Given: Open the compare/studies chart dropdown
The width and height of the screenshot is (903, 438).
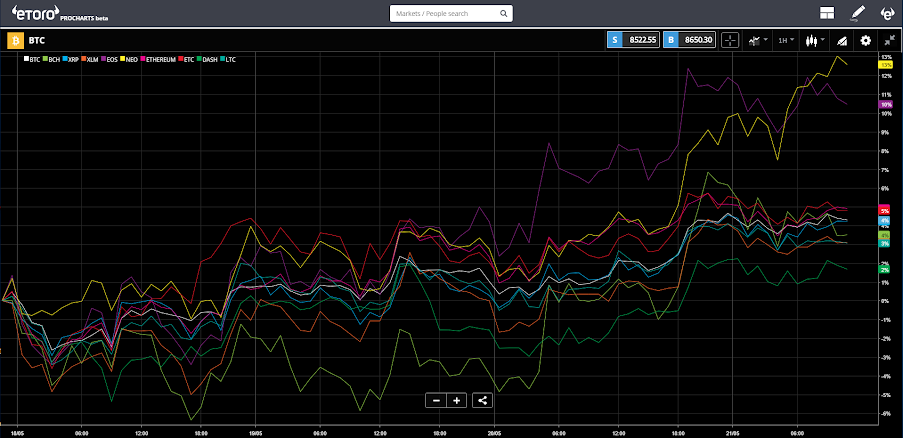Looking at the screenshot, I should (756, 40).
